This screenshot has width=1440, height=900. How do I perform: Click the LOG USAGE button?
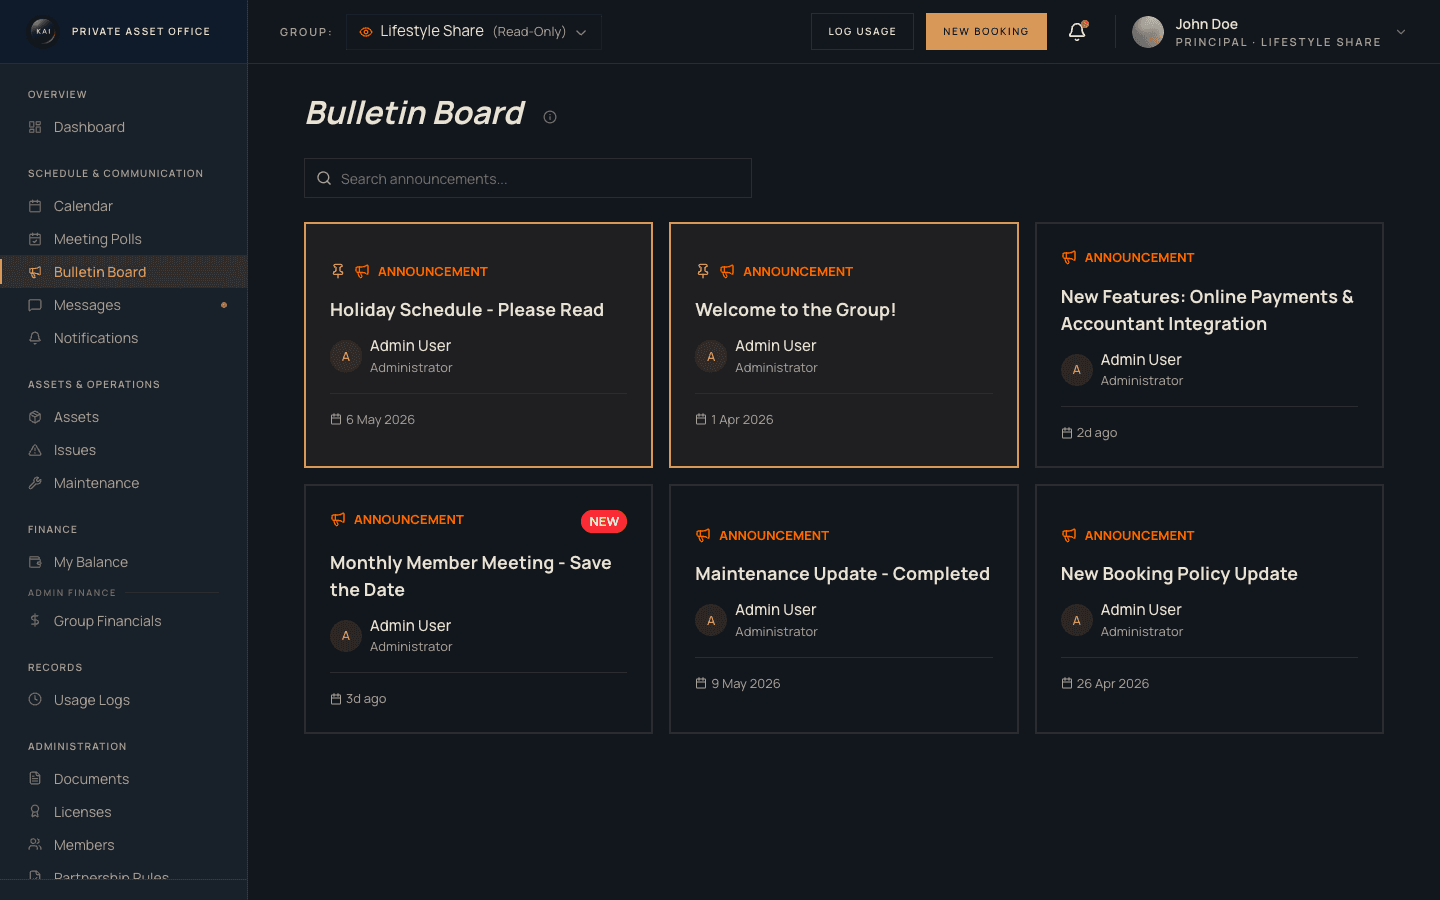(862, 32)
